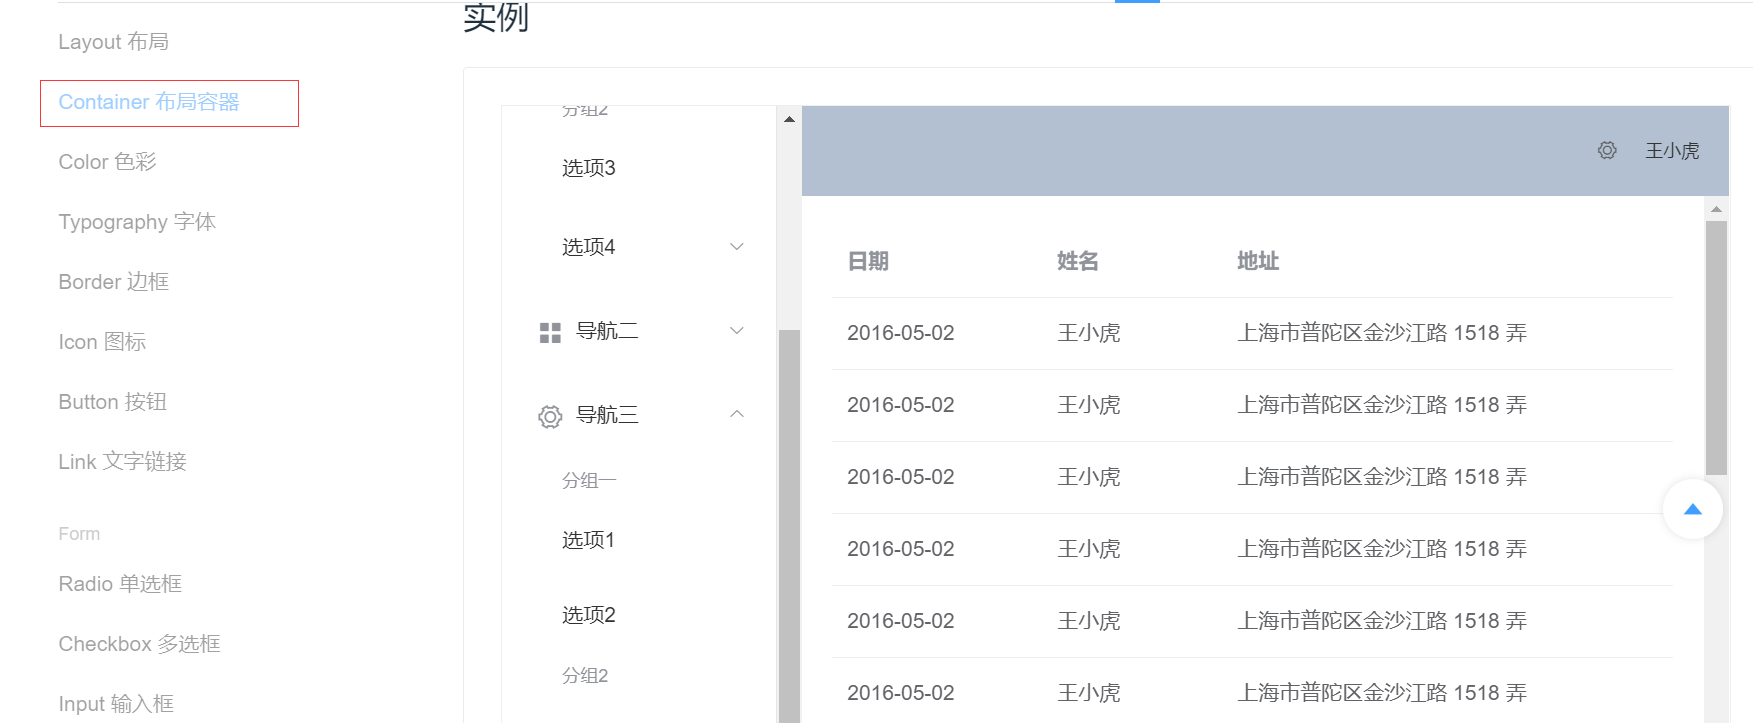Go to Color 色彩 docs
Viewport: 1753px width, 723px height.
coord(107,162)
